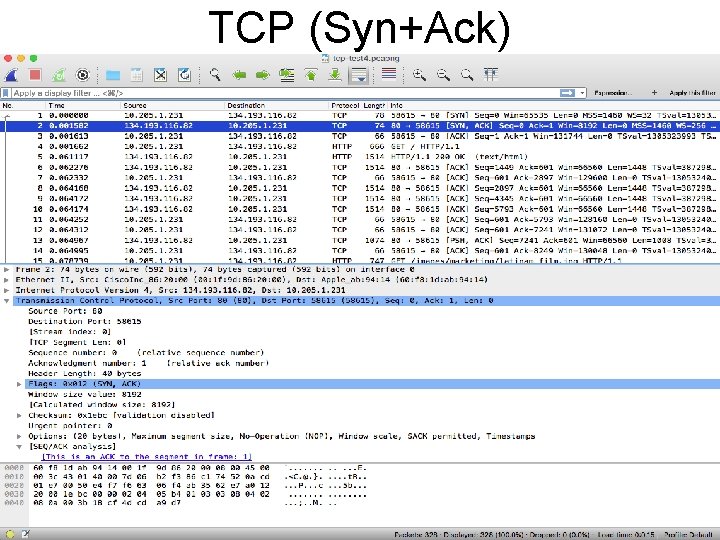
Task: Go forward with the green right arrow
Action: (263, 75)
